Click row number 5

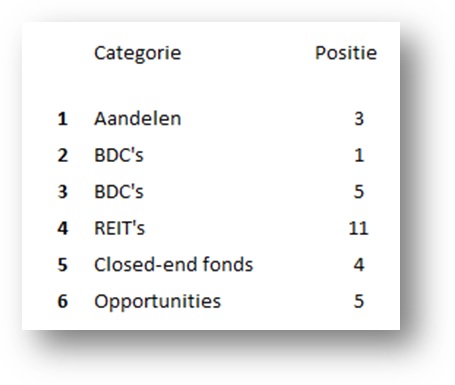(x=63, y=265)
